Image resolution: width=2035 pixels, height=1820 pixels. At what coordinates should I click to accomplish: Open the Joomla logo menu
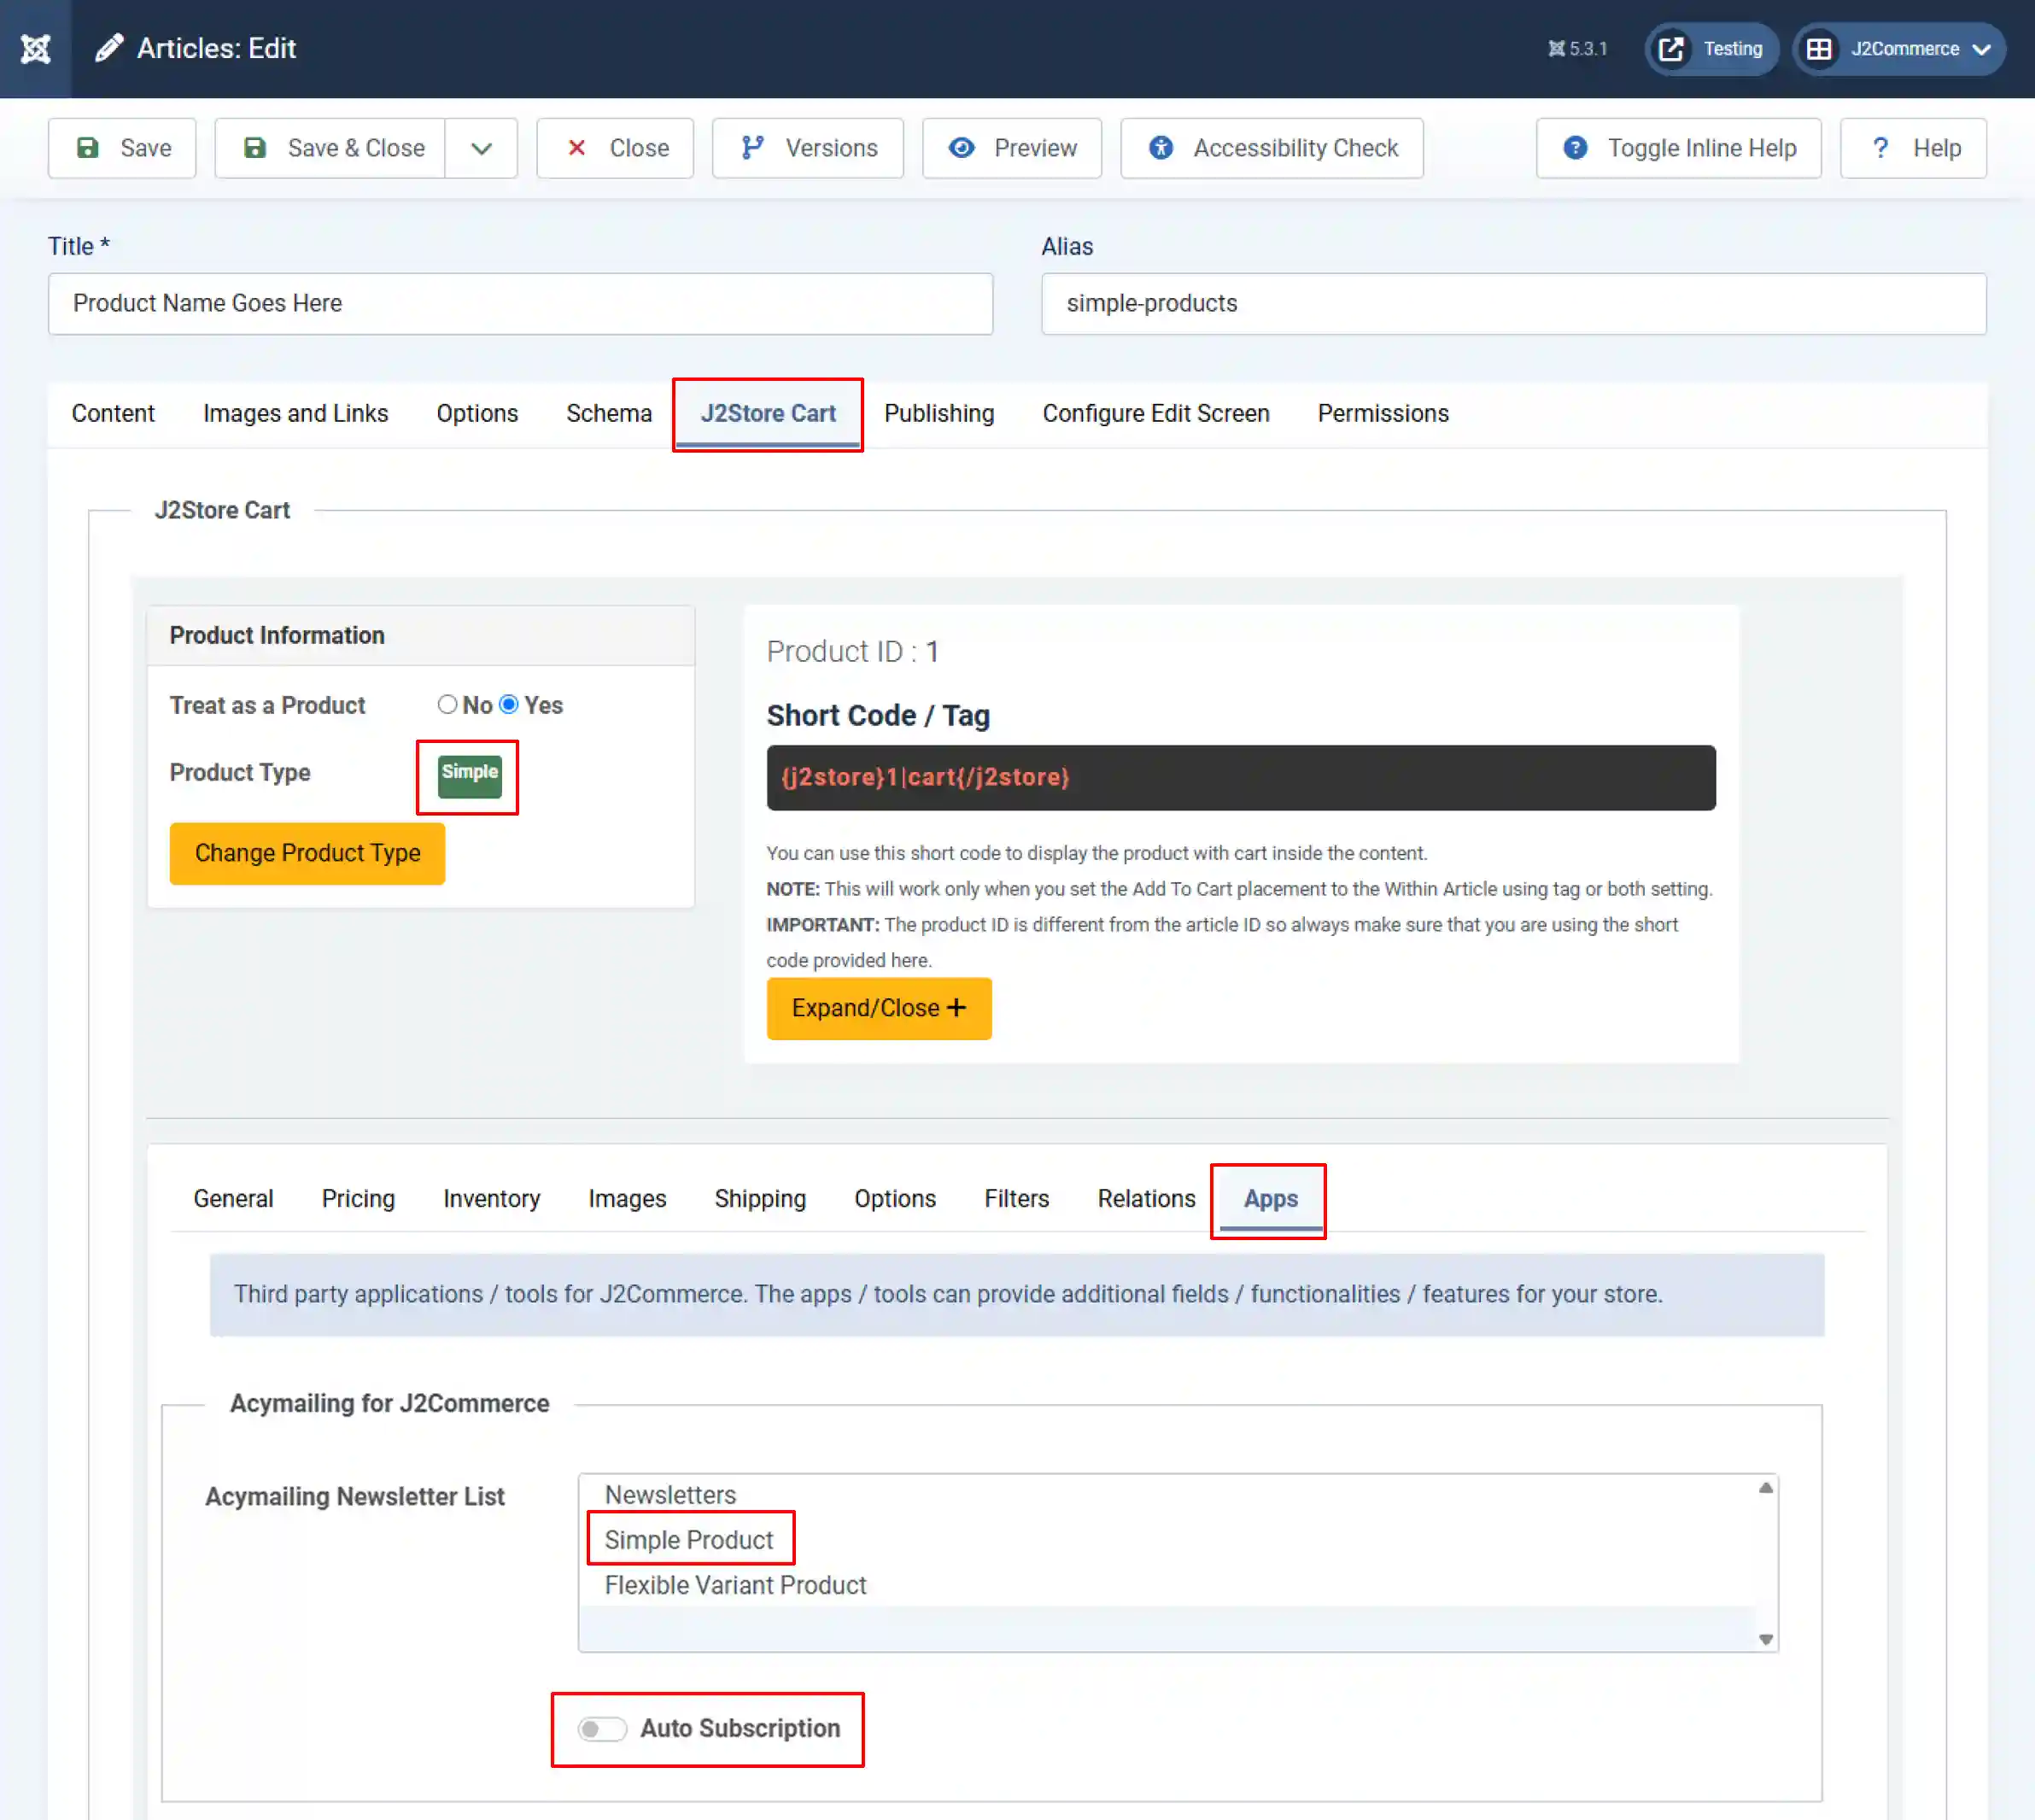point(36,48)
